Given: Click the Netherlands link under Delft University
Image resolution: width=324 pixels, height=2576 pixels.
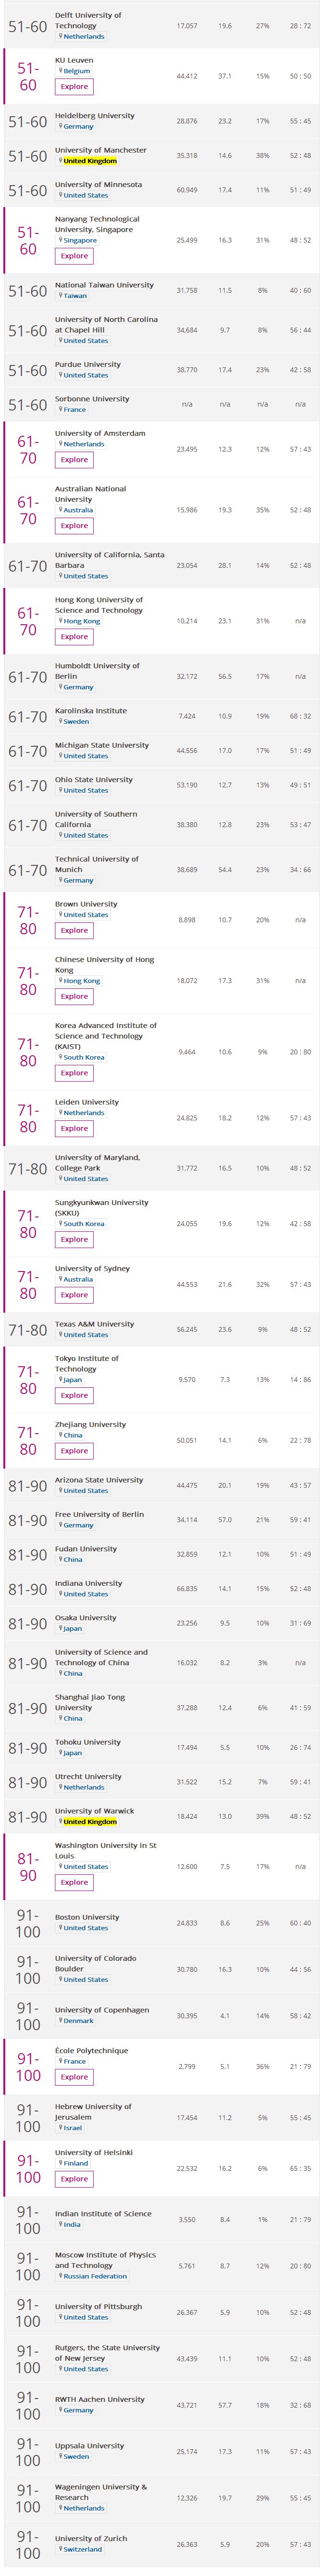Looking at the screenshot, I should 84,37.
